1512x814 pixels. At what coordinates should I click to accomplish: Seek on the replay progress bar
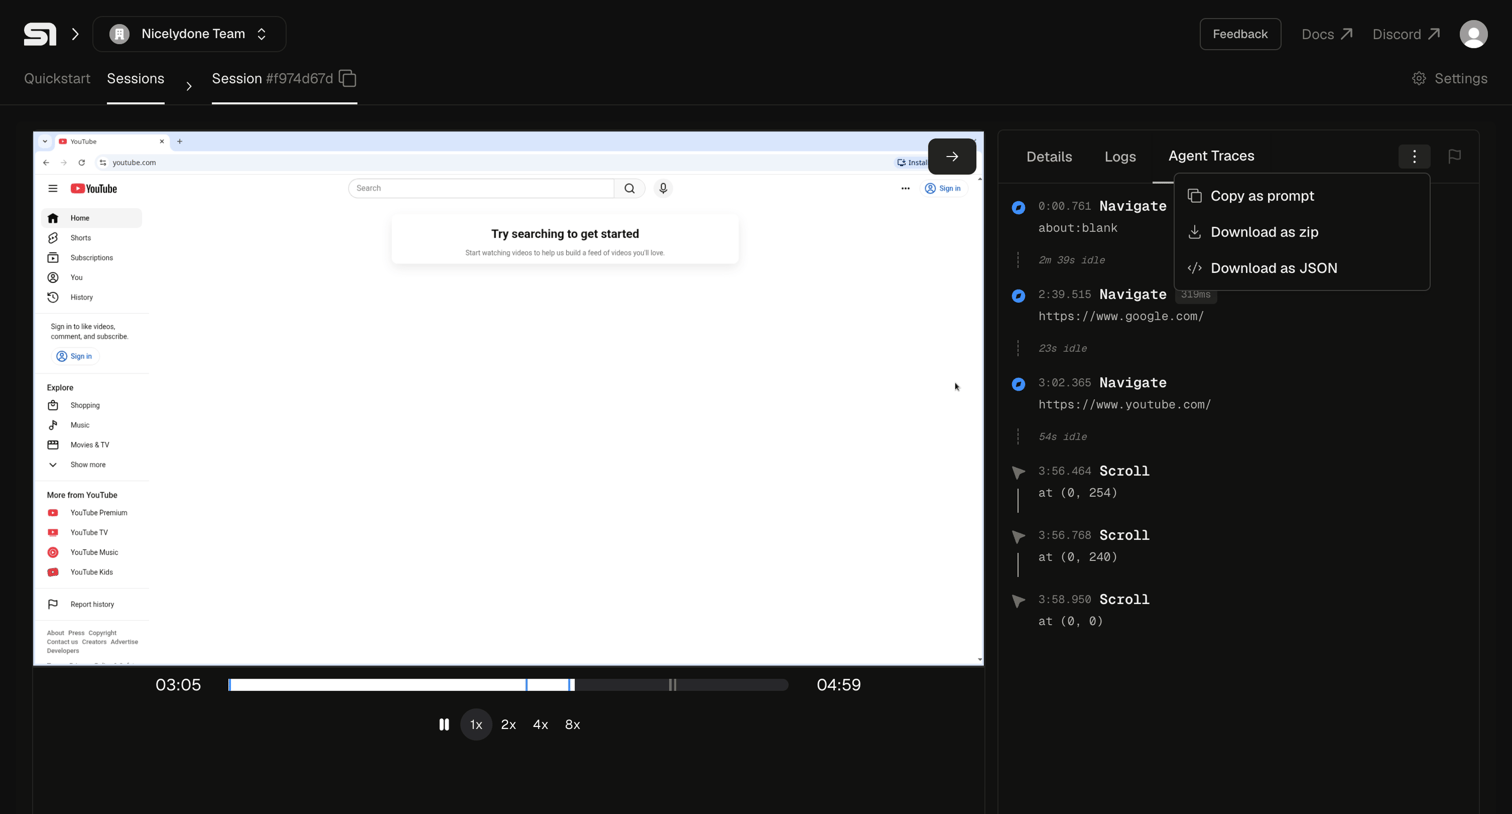pos(508,685)
